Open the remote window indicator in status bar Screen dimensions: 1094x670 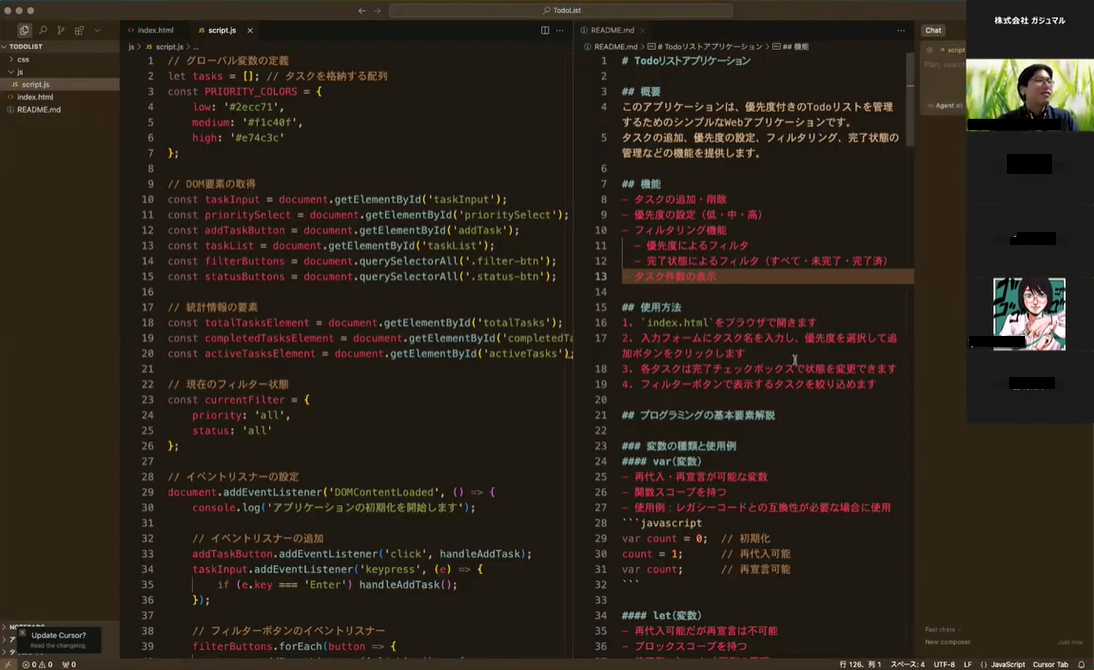click(x=8, y=664)
